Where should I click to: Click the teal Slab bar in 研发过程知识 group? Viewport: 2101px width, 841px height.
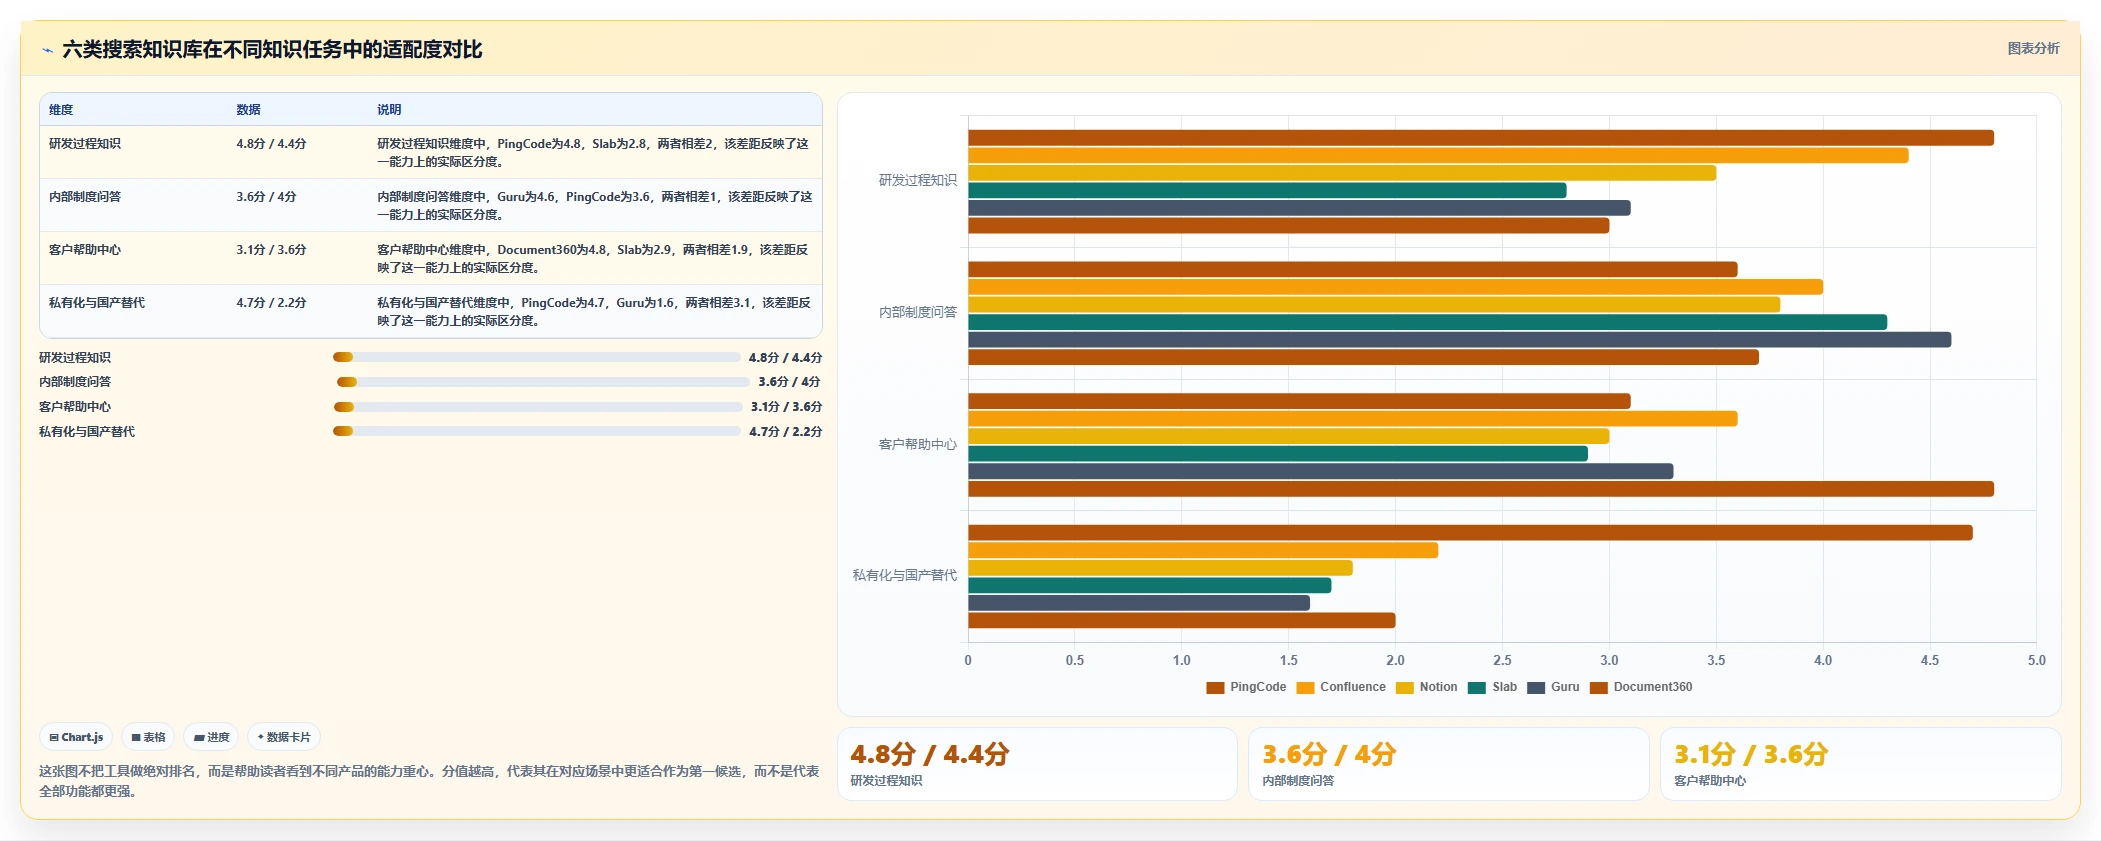[x=1267, y=191]
